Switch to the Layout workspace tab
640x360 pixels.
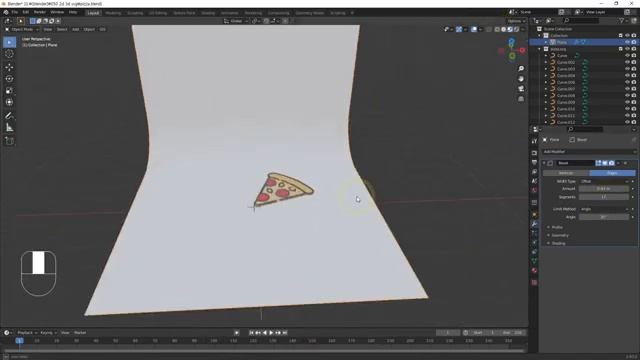click(x=93, y=13)
